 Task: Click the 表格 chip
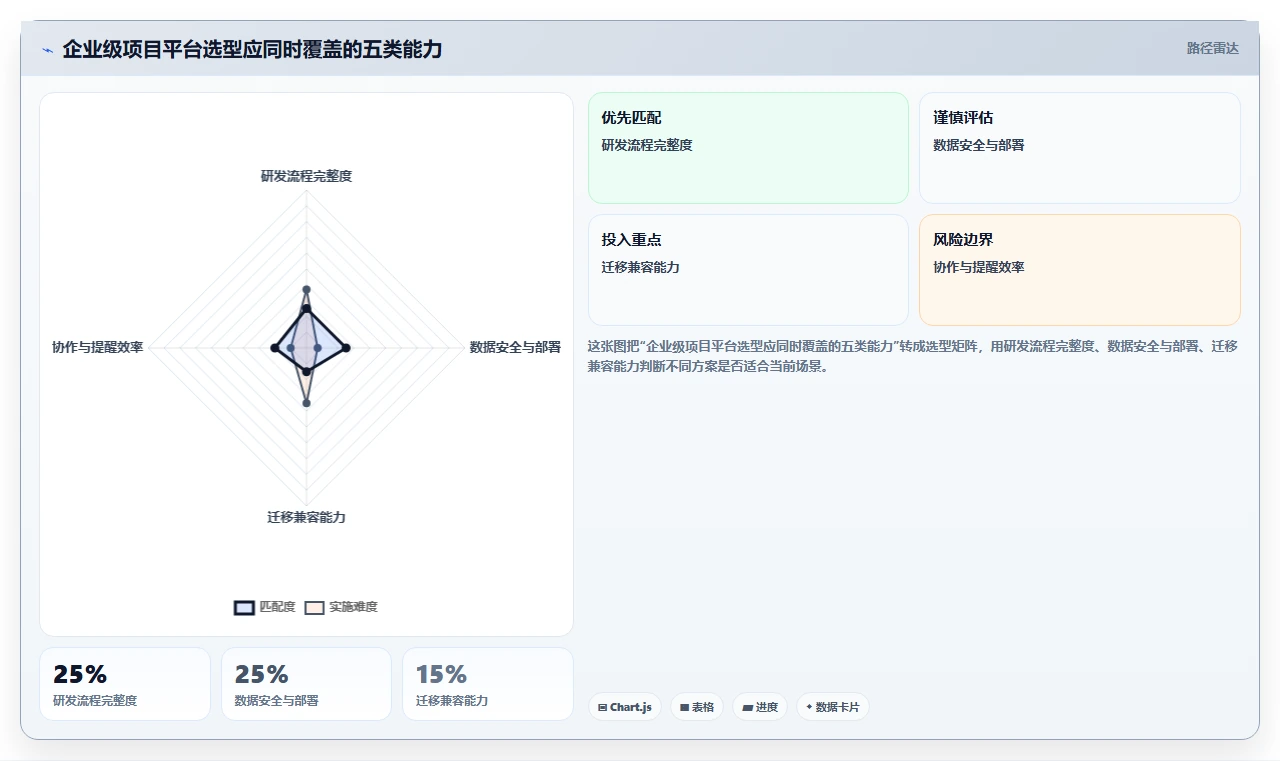tap(697, 707)
